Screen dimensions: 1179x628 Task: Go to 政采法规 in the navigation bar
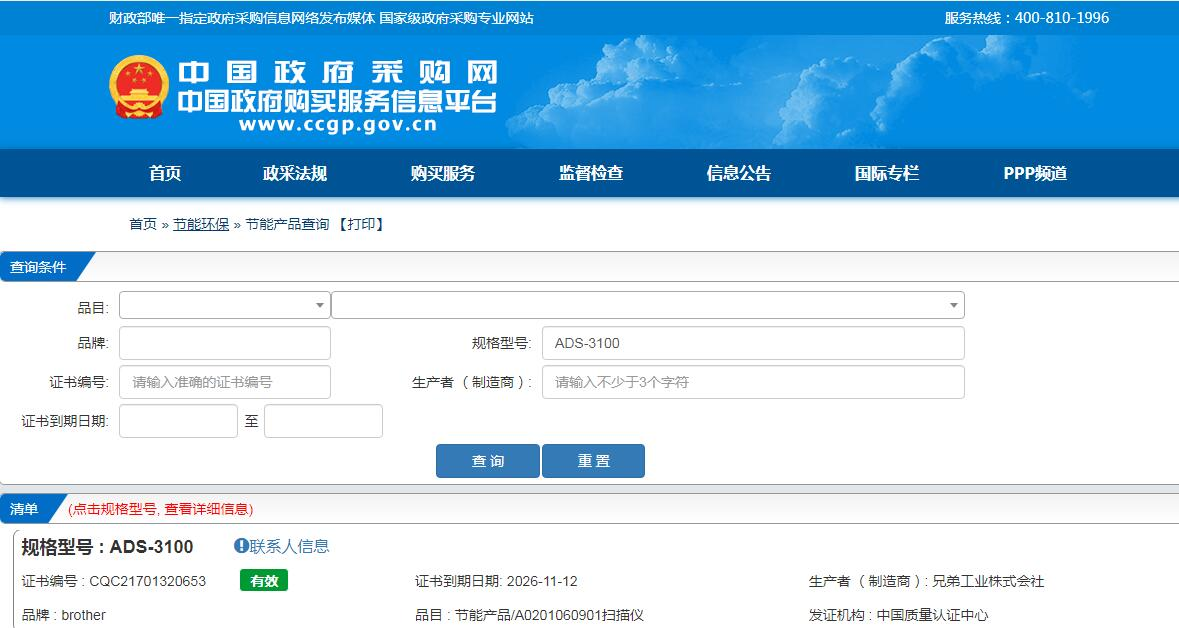tap(295, 173)
